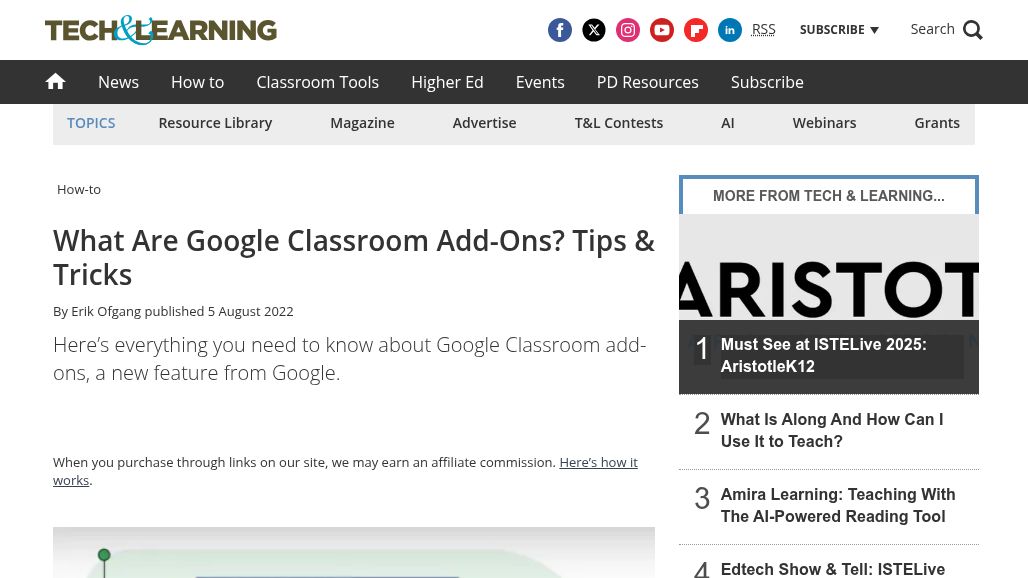Click the Search text field in header
Image resolution: width=1028 pixels, height=578 pixels.
[932, 29]
